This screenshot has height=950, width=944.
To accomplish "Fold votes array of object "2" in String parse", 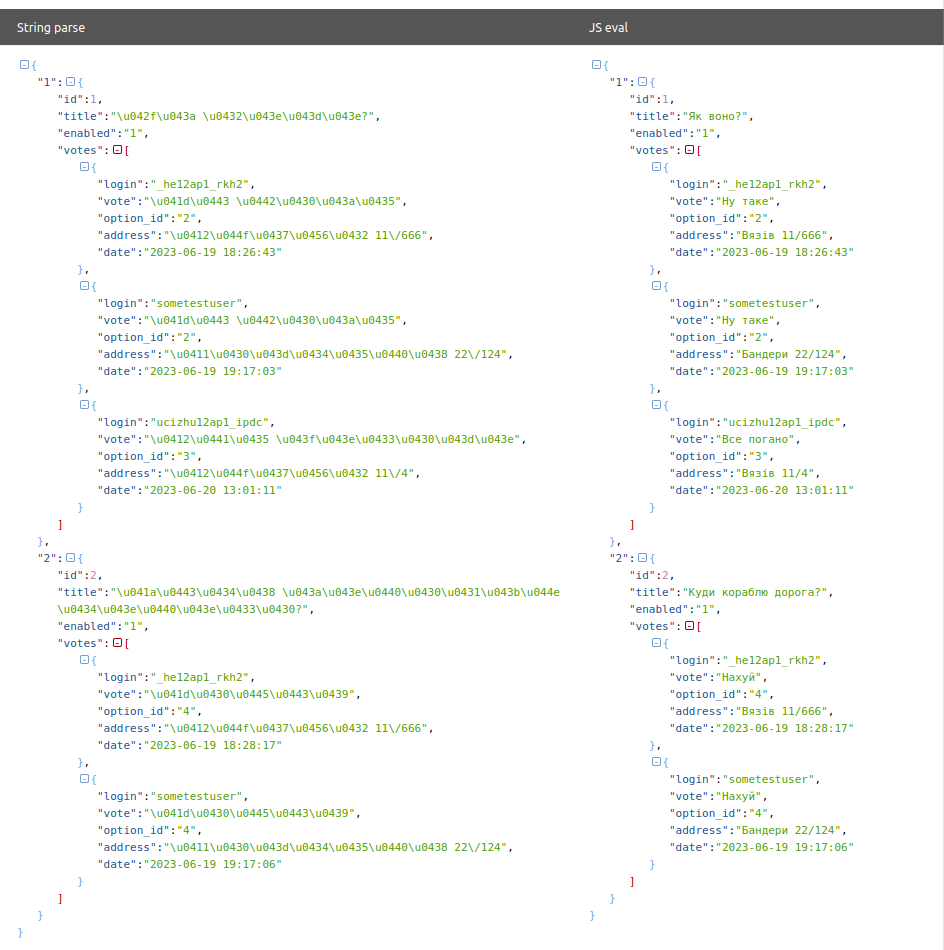I will point(117,643).
